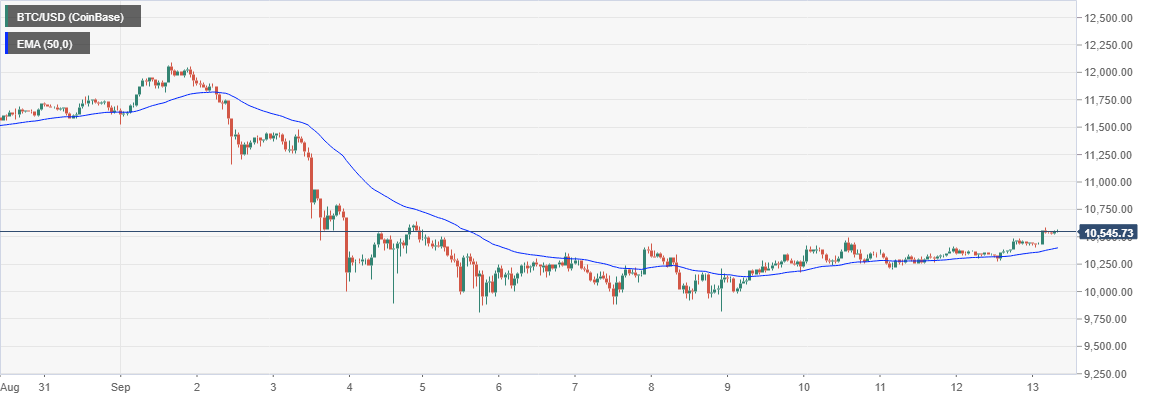Viewport: 1153px width, 400px height.
Task: Click the current price tag 10,545.73
Action: pos(1108,233)
